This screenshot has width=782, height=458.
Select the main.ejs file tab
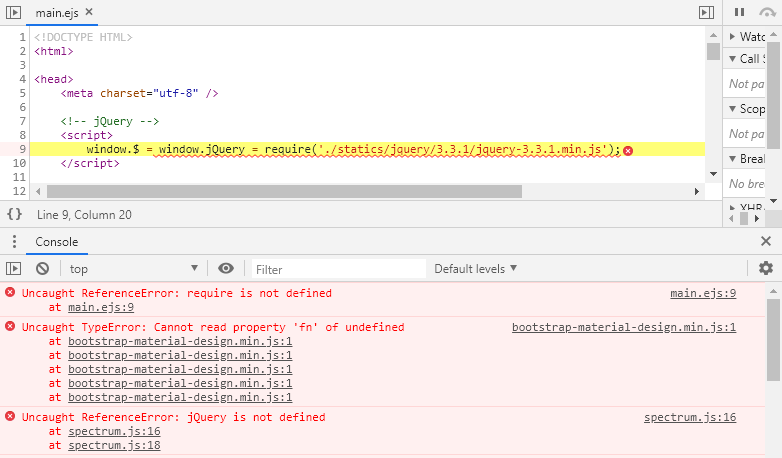pos(57,12)
